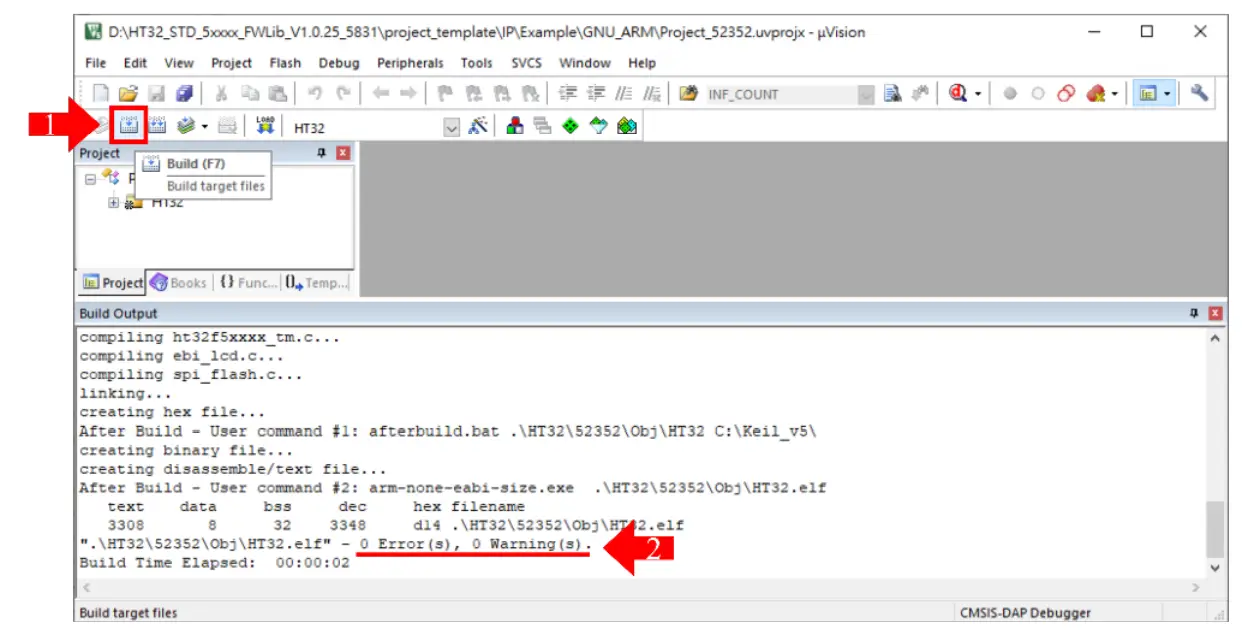Viewport: 1242px width, 635px height.
Task: Open the Debug menu
Action: 340,63
